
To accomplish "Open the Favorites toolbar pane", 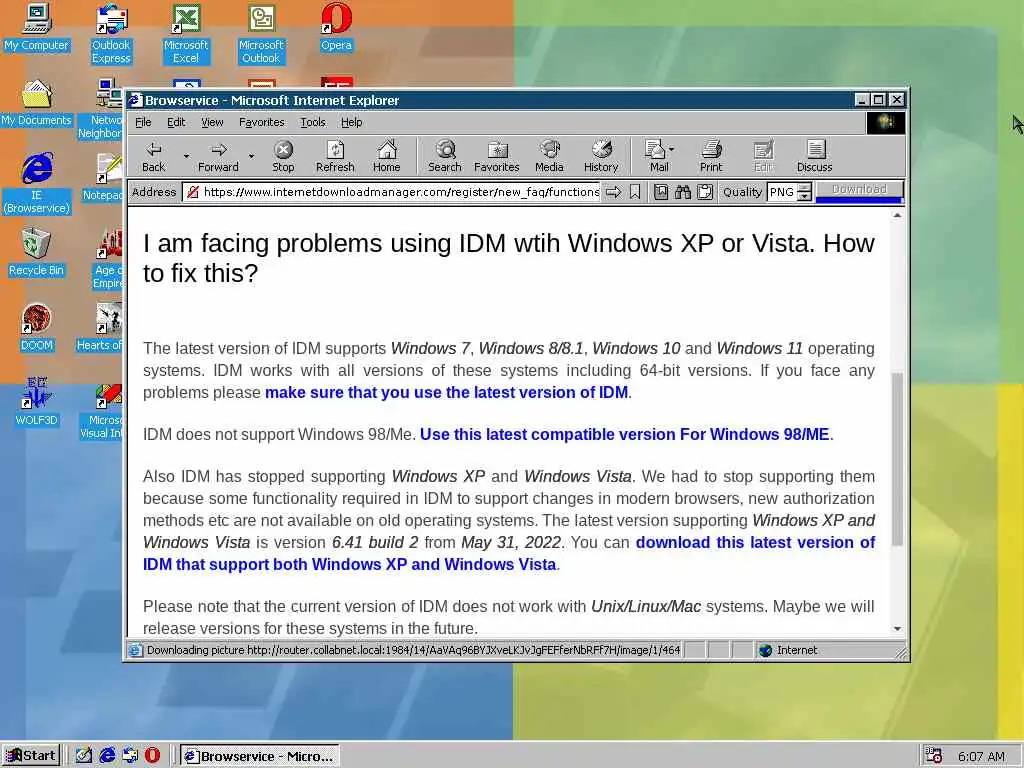I will coord(496,157).
